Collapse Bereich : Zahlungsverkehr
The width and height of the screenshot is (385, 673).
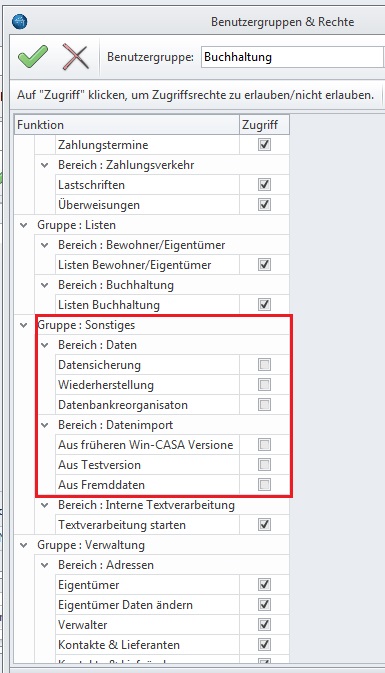45,165
